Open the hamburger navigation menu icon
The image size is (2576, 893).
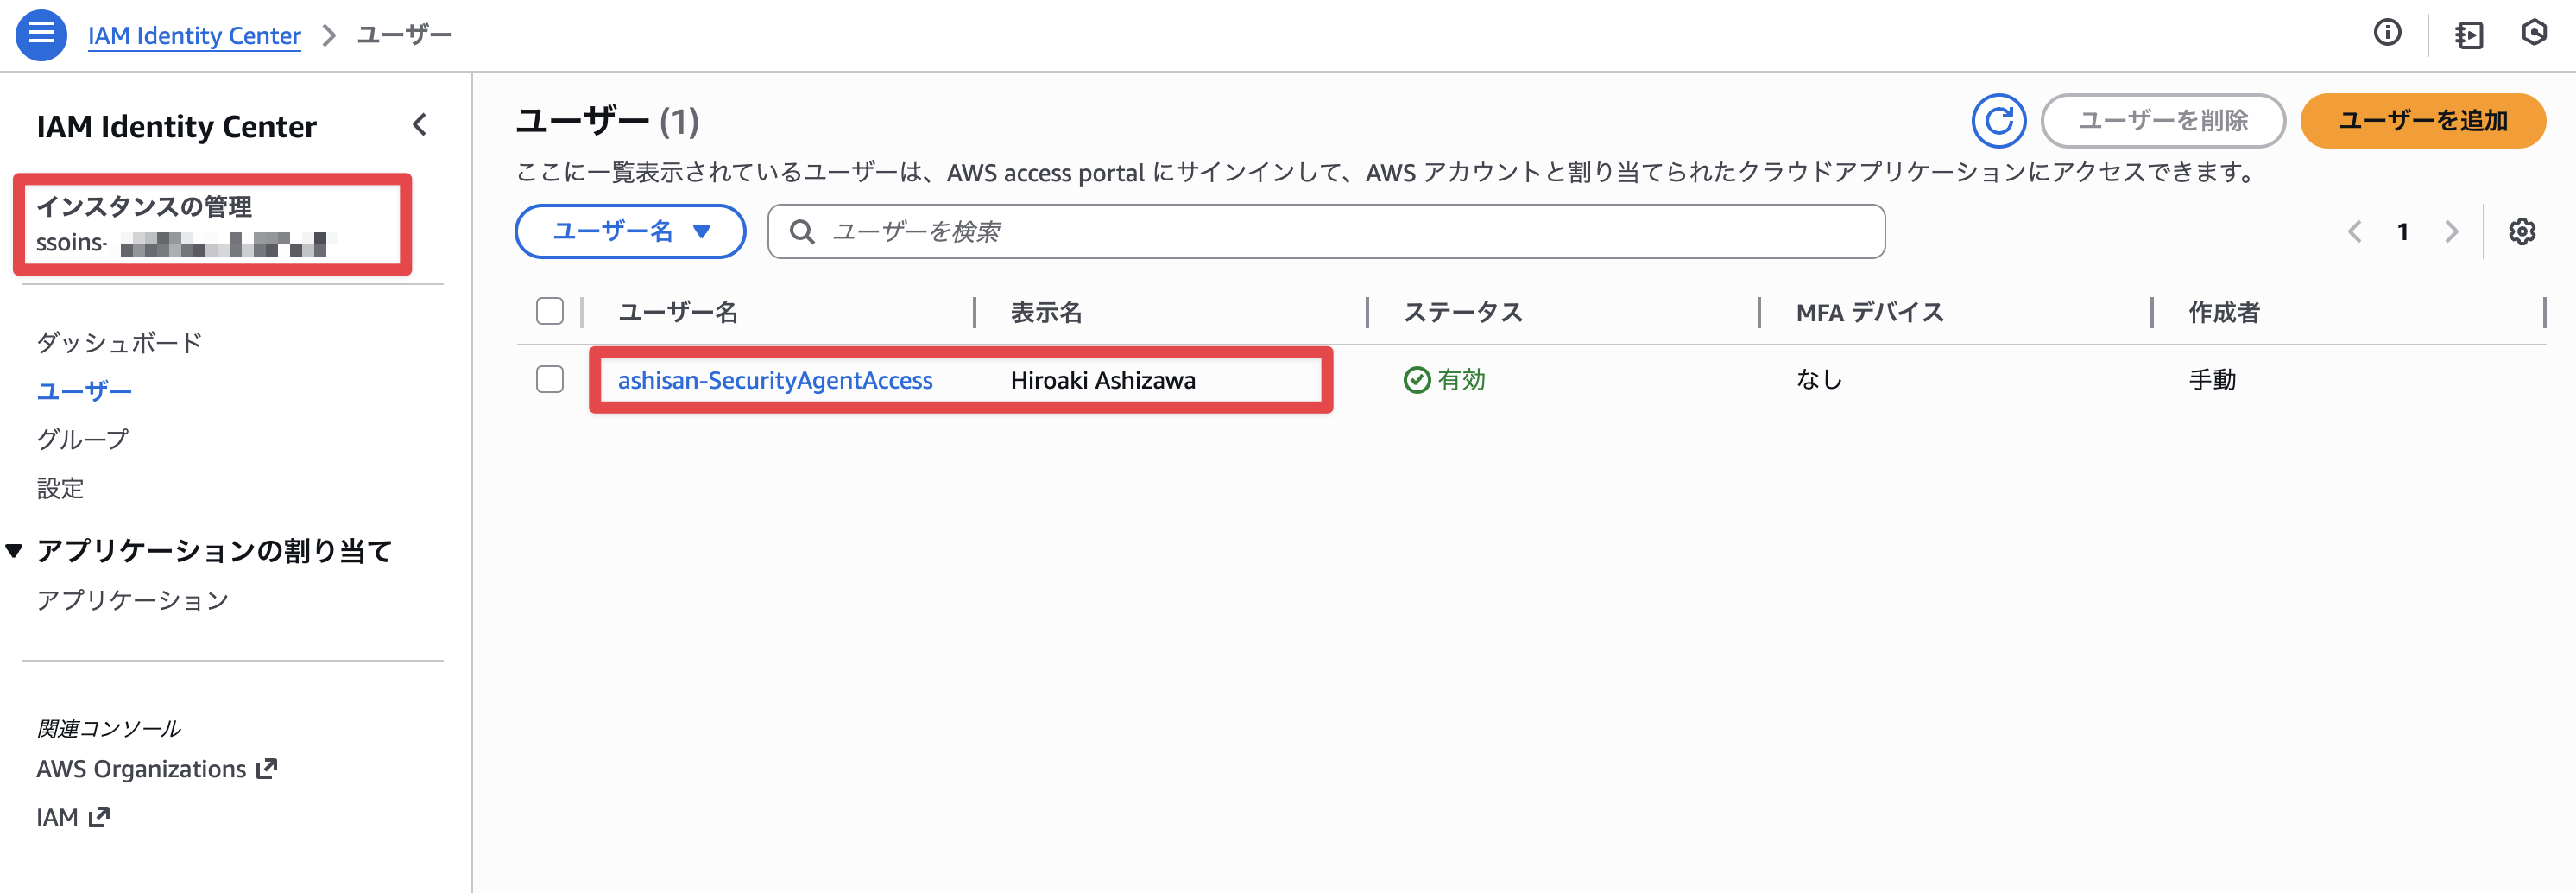[41, 35]
